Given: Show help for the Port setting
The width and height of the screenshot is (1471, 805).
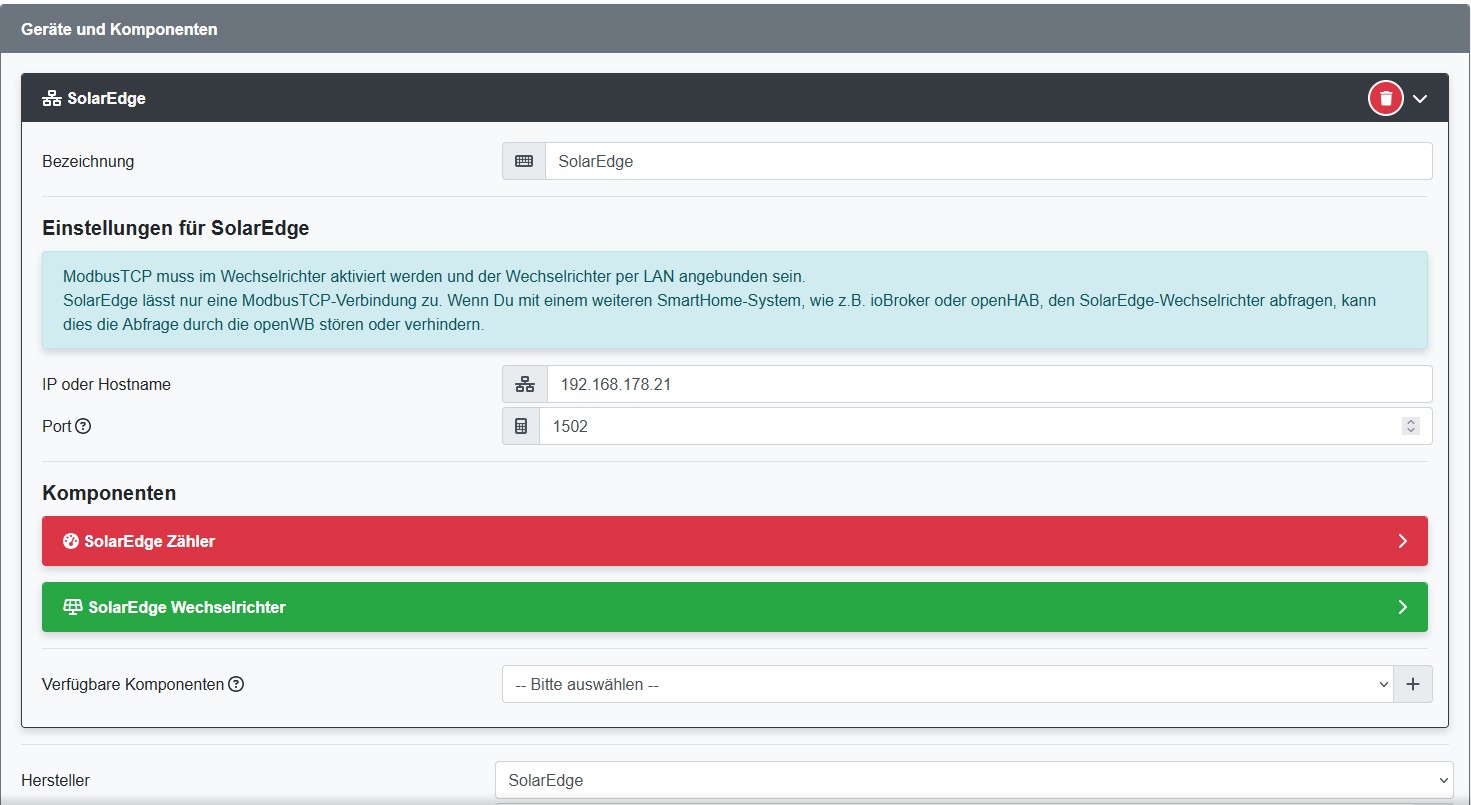Looking at the screenshot, I should [83, 426].
